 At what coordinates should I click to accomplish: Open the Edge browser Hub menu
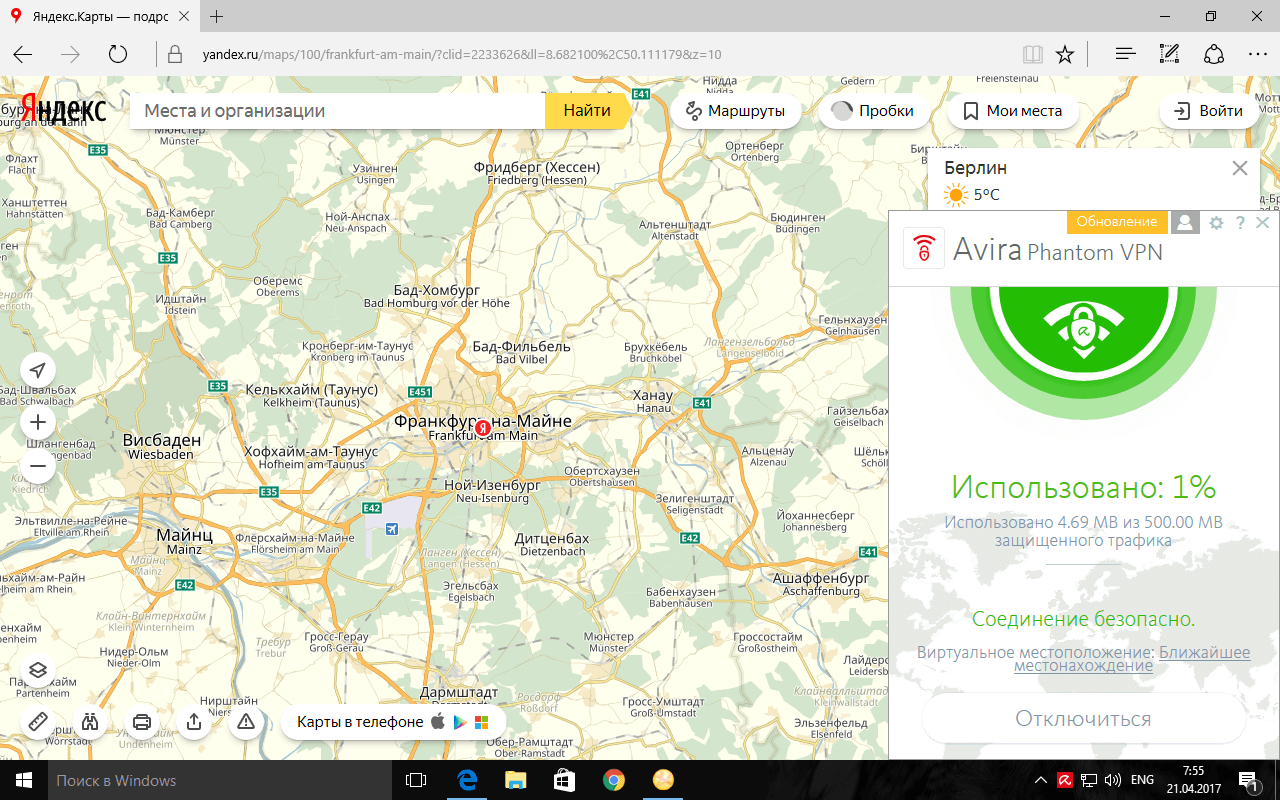click(x=1125, y=54)
